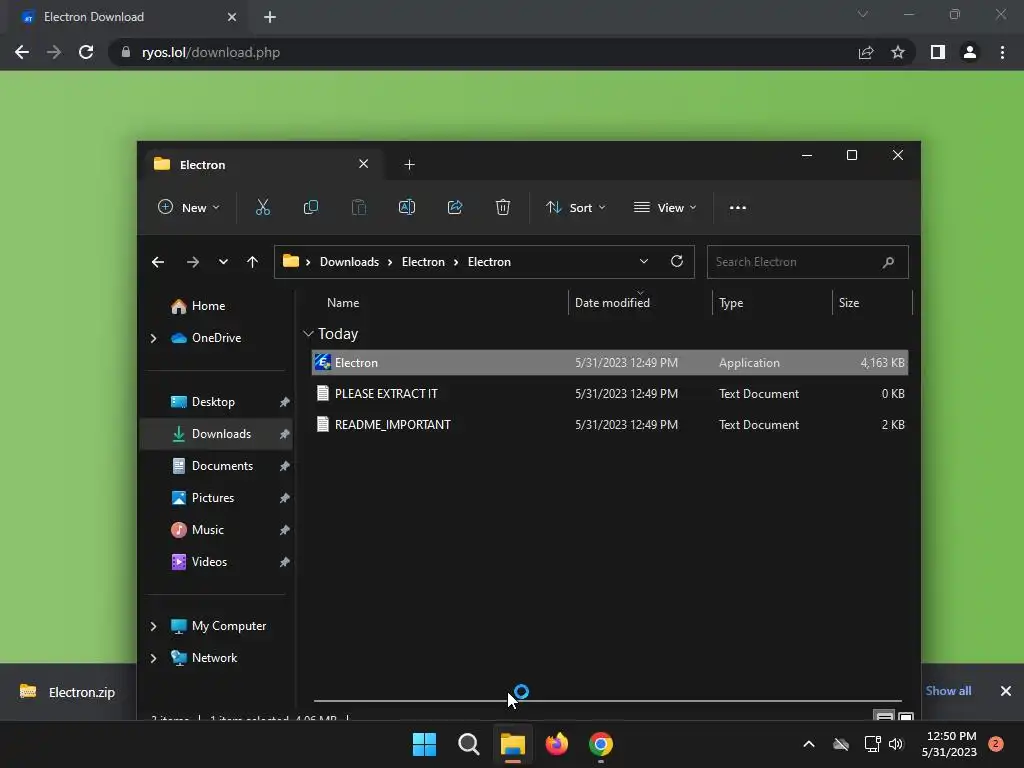Open Chrome three-dot menu
Viewport: 1024px width, 768px height.
click(1002, 52)
